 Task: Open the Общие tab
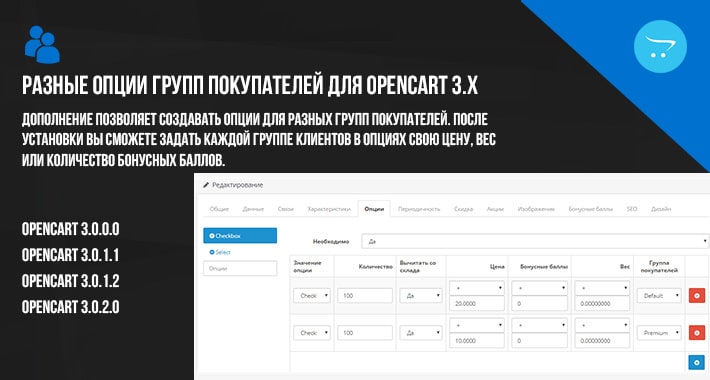(x=219, y=209)
